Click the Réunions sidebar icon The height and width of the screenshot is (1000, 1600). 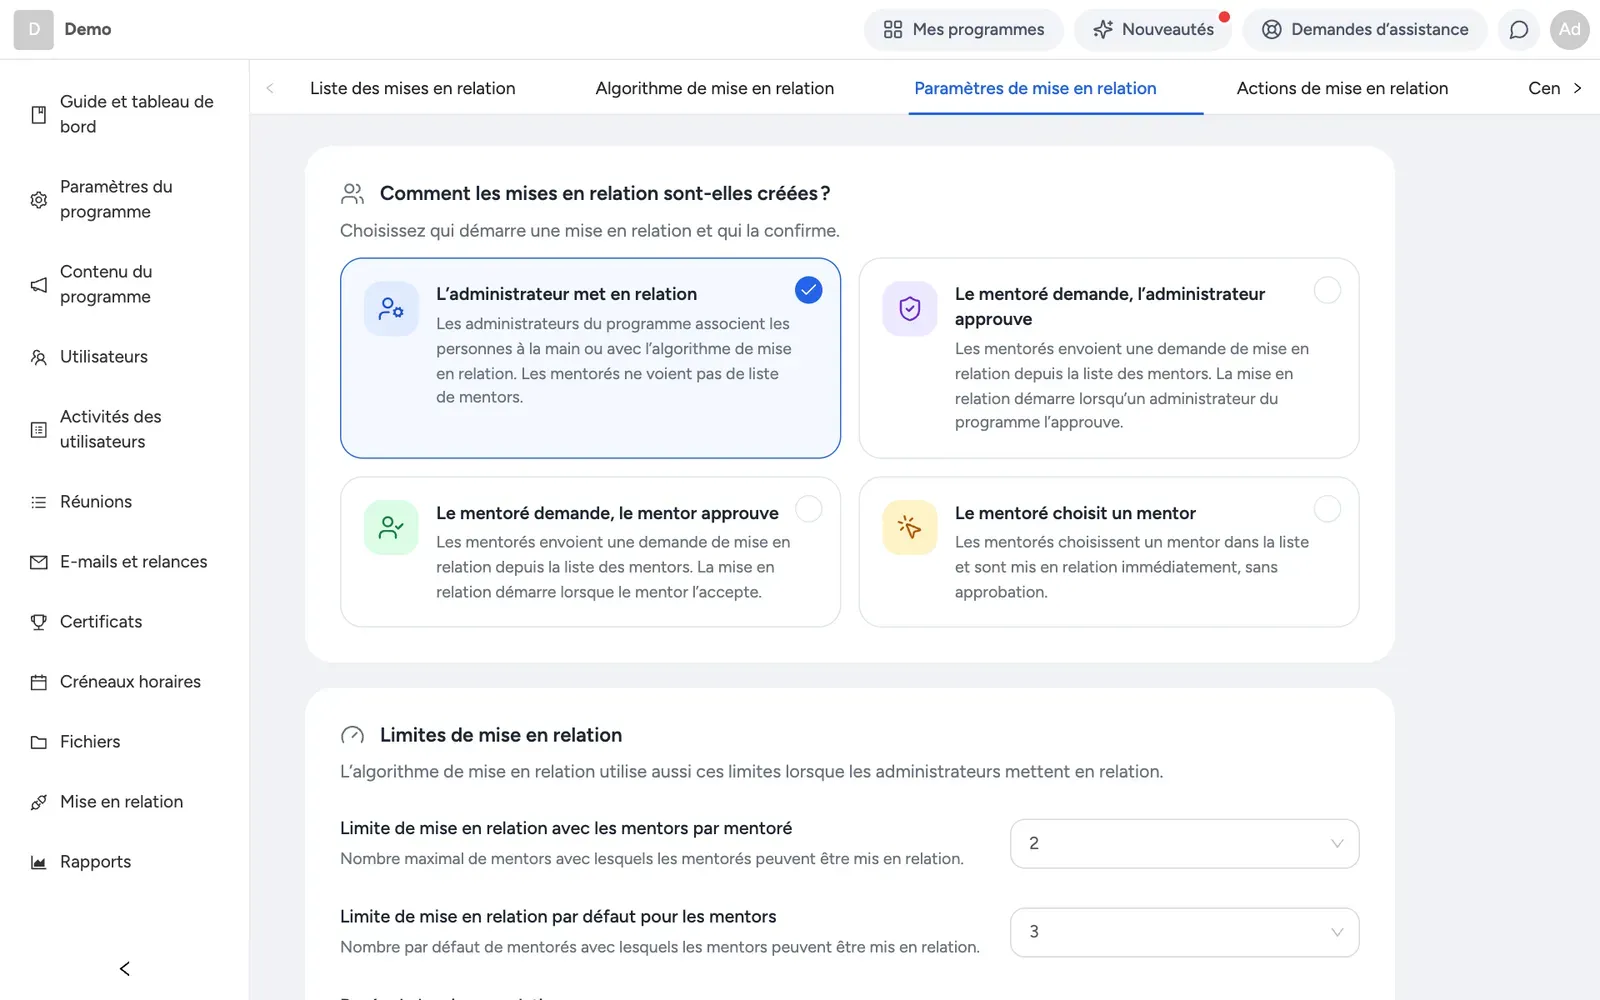pyautogui.click(x=39, y=502)
